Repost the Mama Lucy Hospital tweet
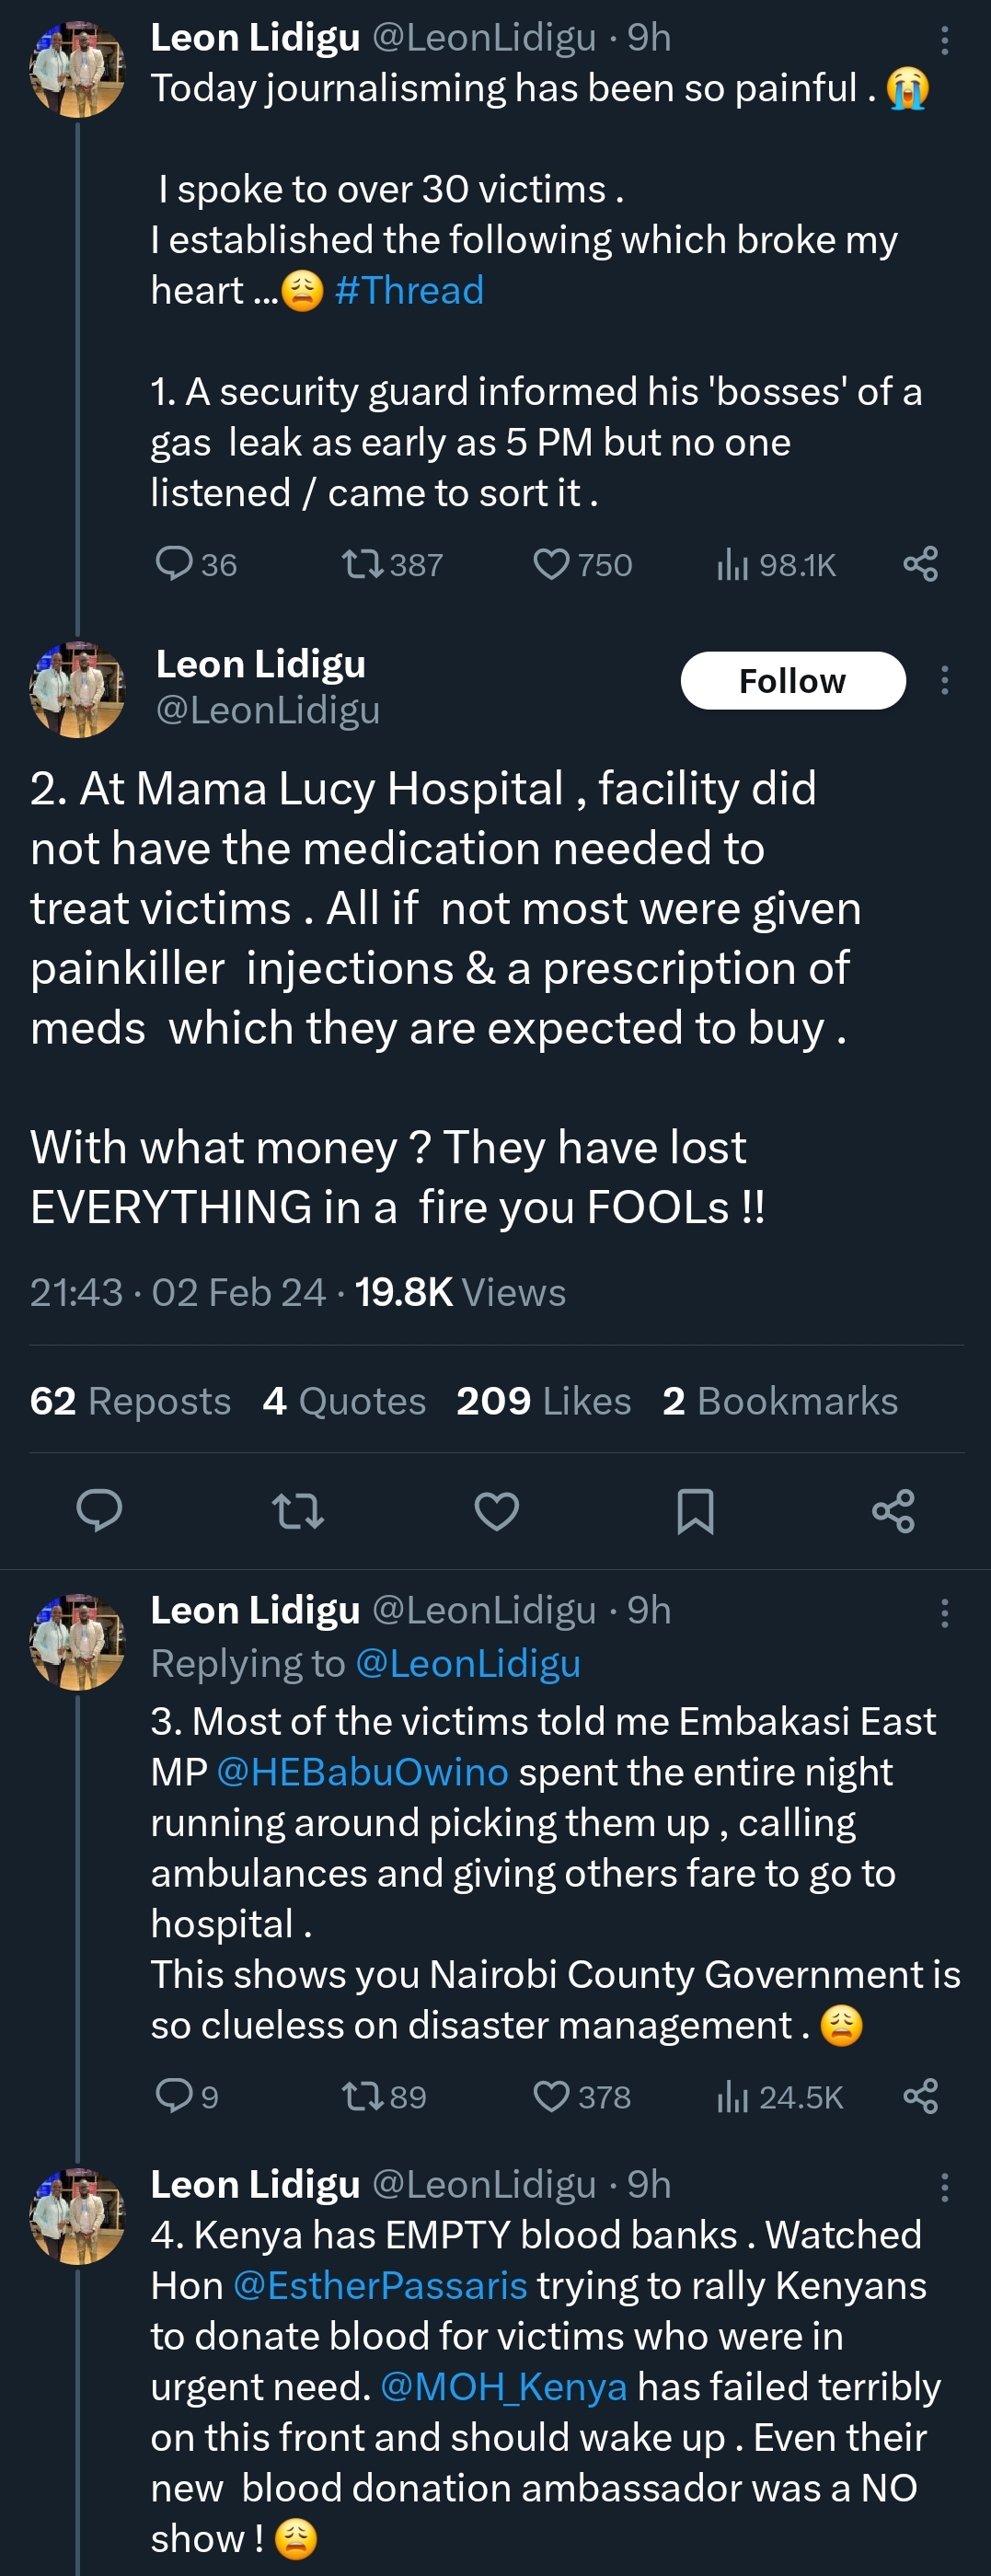 coord(298,1510)
